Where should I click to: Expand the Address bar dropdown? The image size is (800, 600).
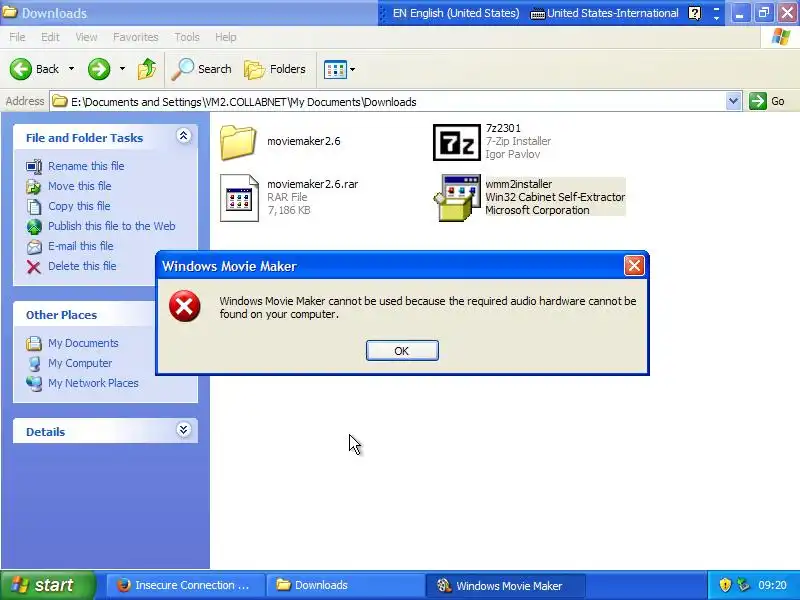pyautogui.click(x=733, y=102)
